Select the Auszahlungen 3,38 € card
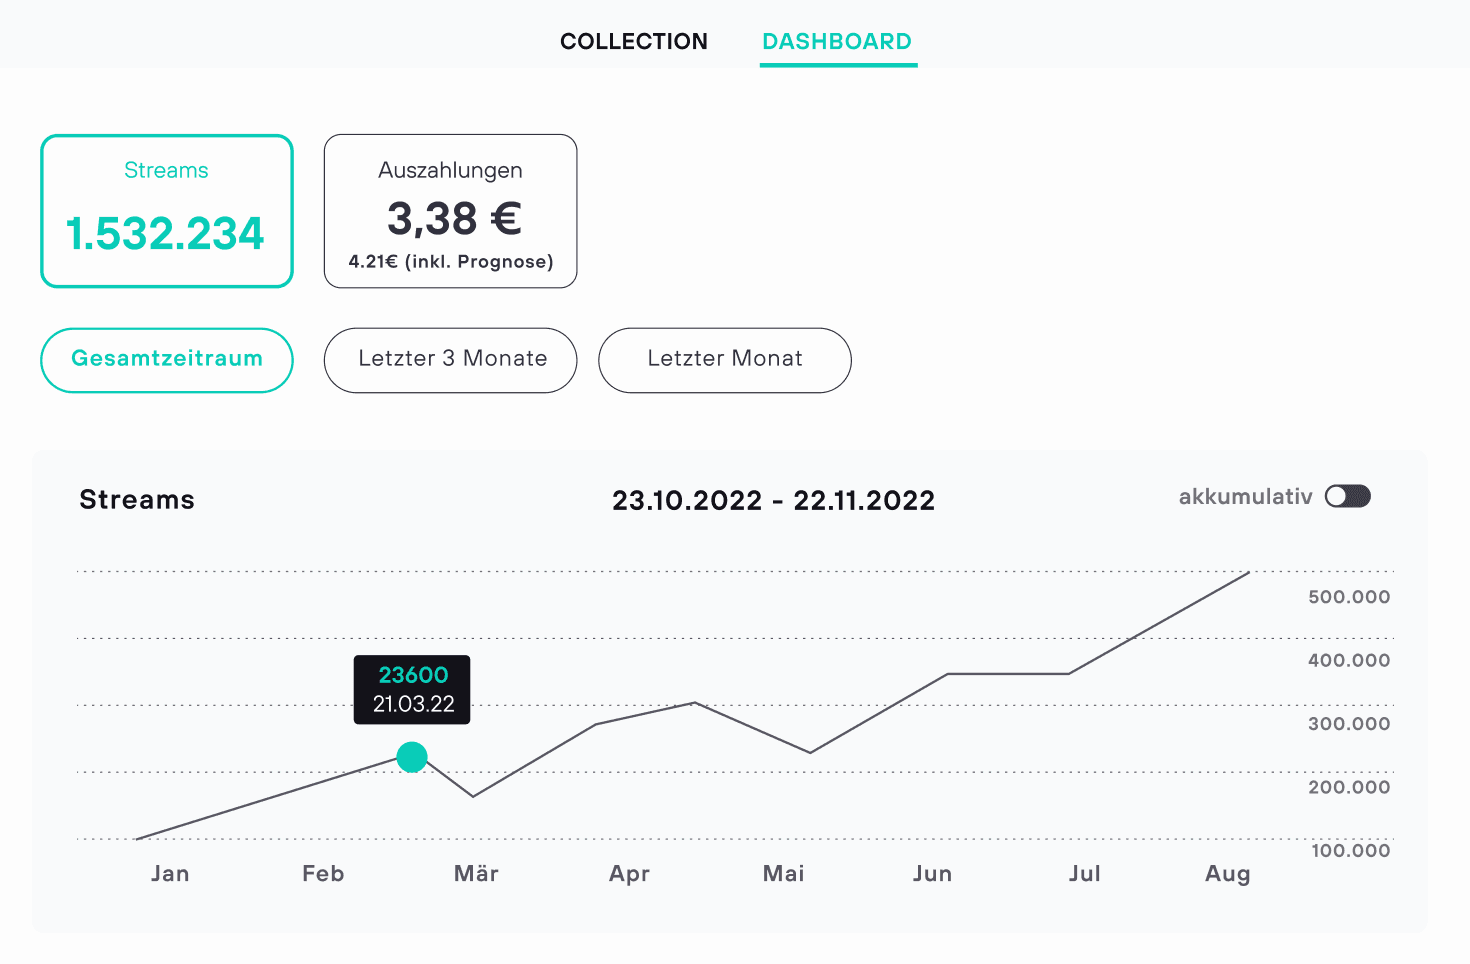The width and height of the screenshot is (1470, 964). (450, 211)
